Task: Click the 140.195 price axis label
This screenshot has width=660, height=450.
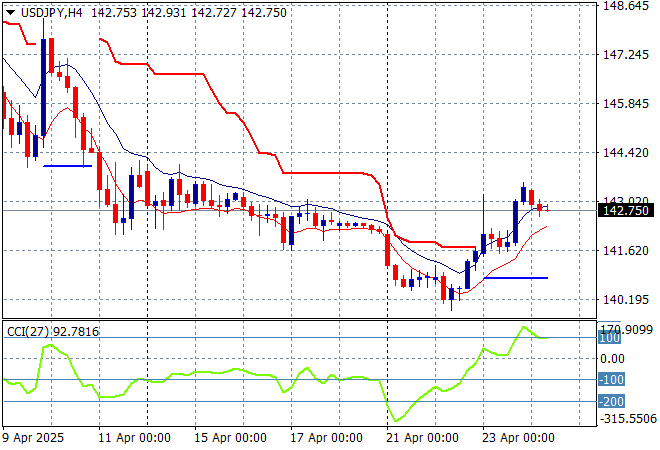Action: point(626,300)
